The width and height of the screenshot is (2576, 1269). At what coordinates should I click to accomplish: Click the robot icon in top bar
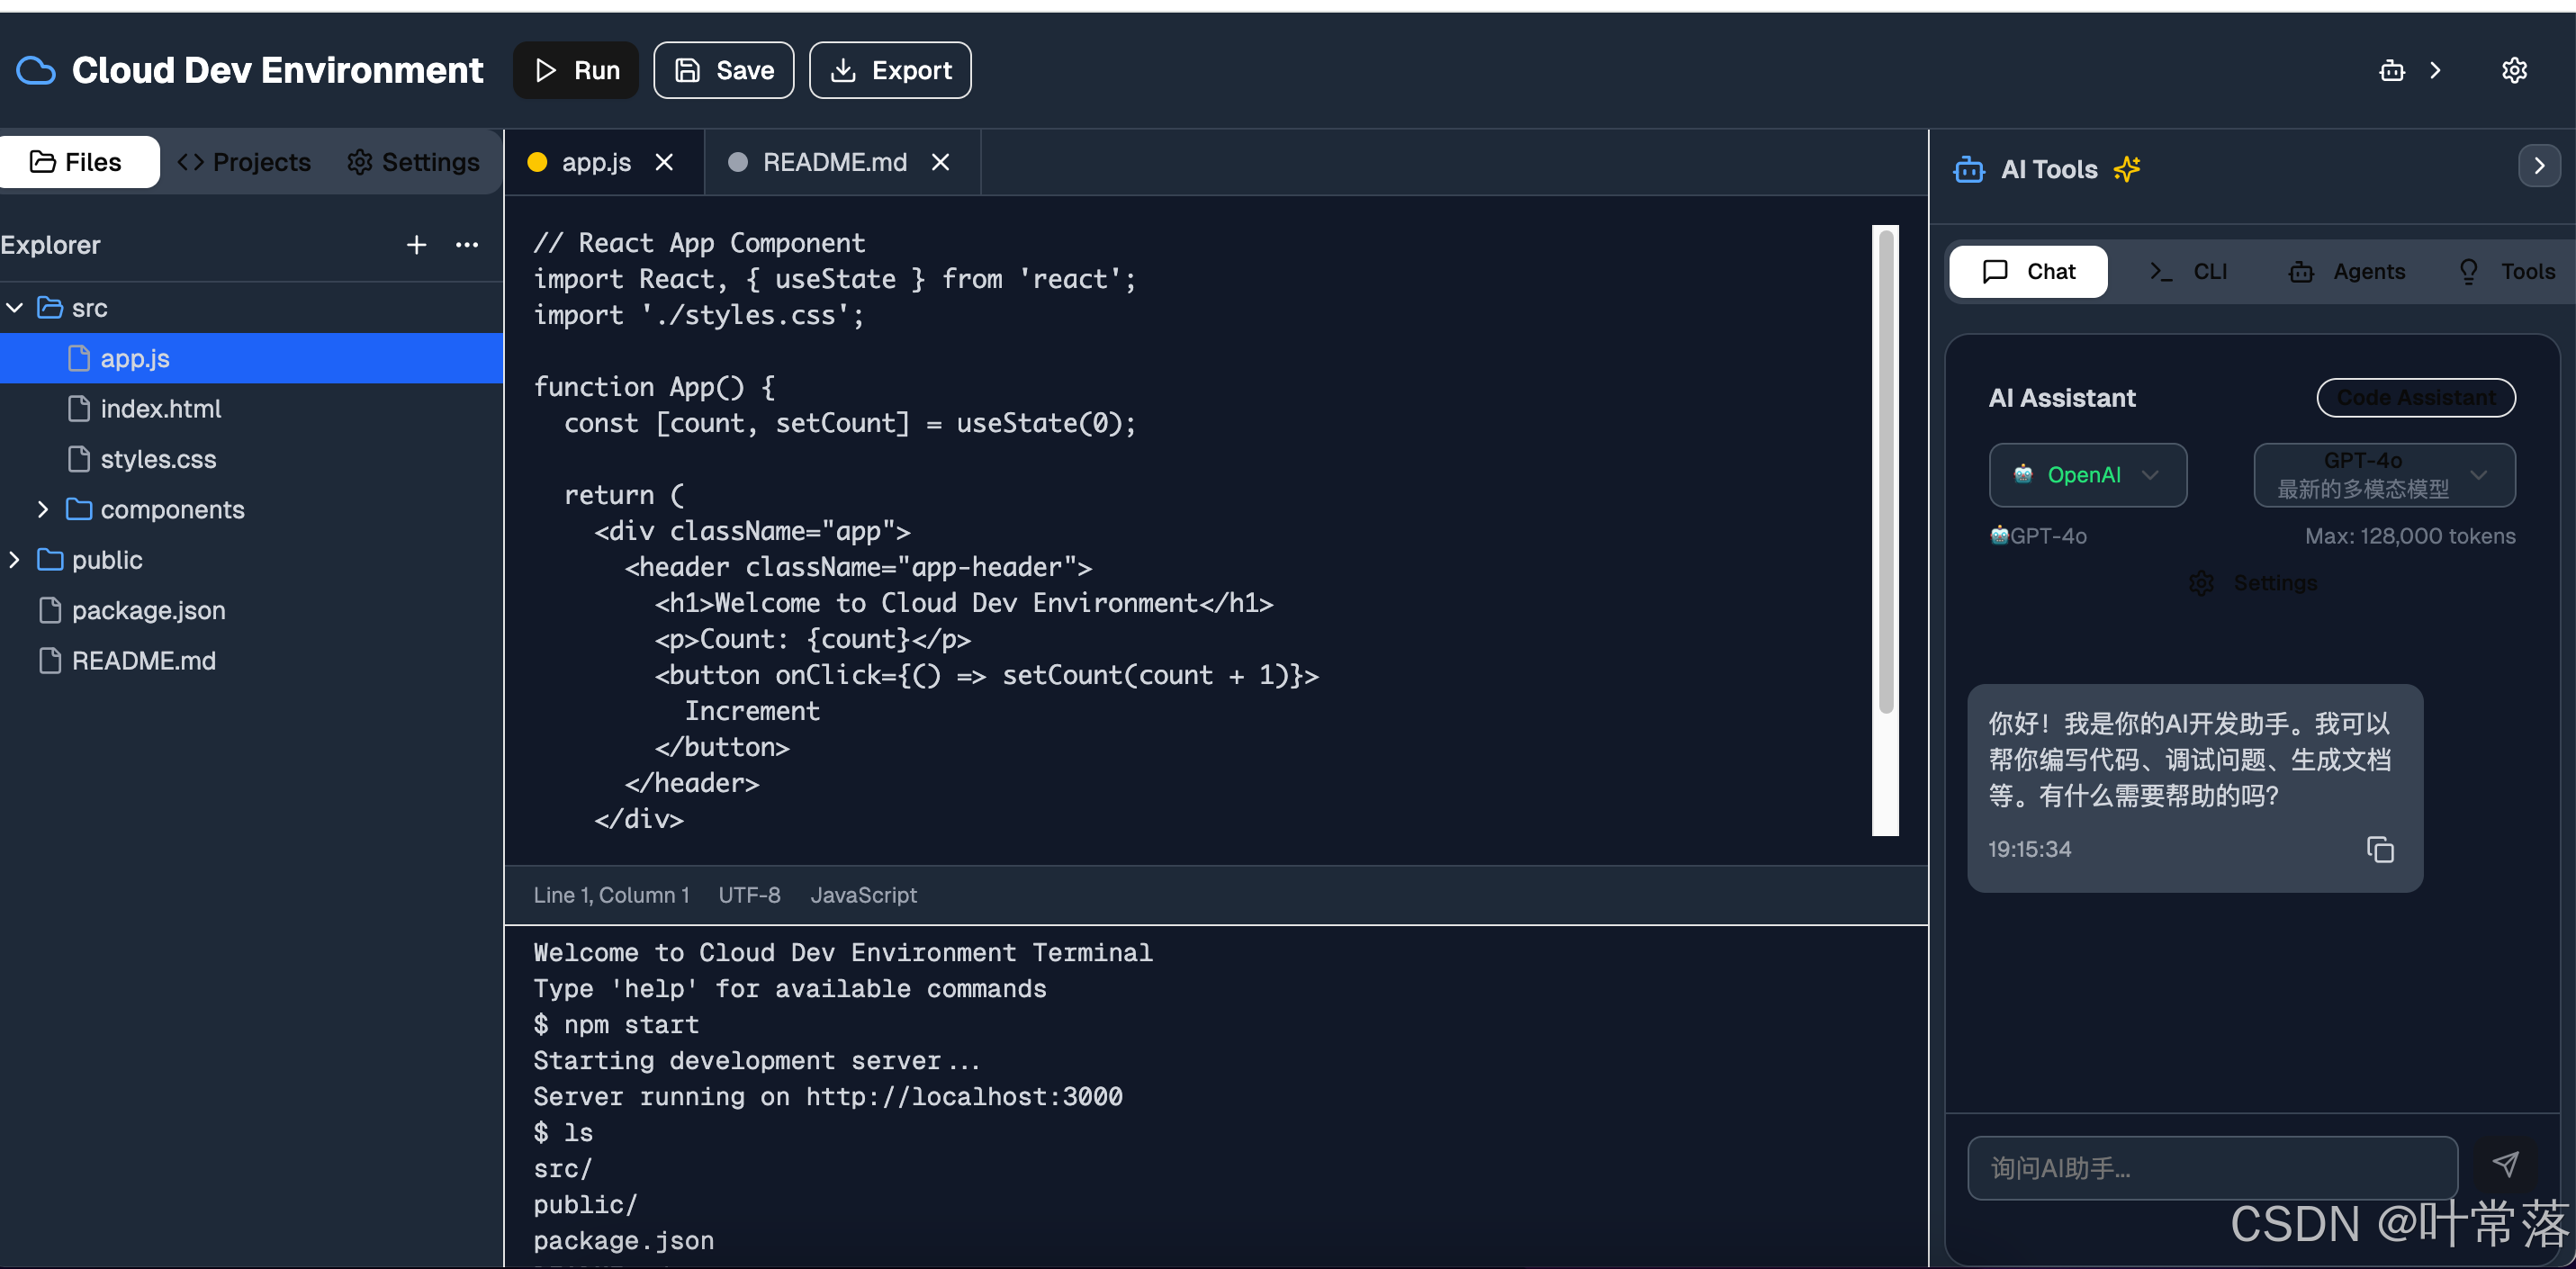(x=2391, y=70)
